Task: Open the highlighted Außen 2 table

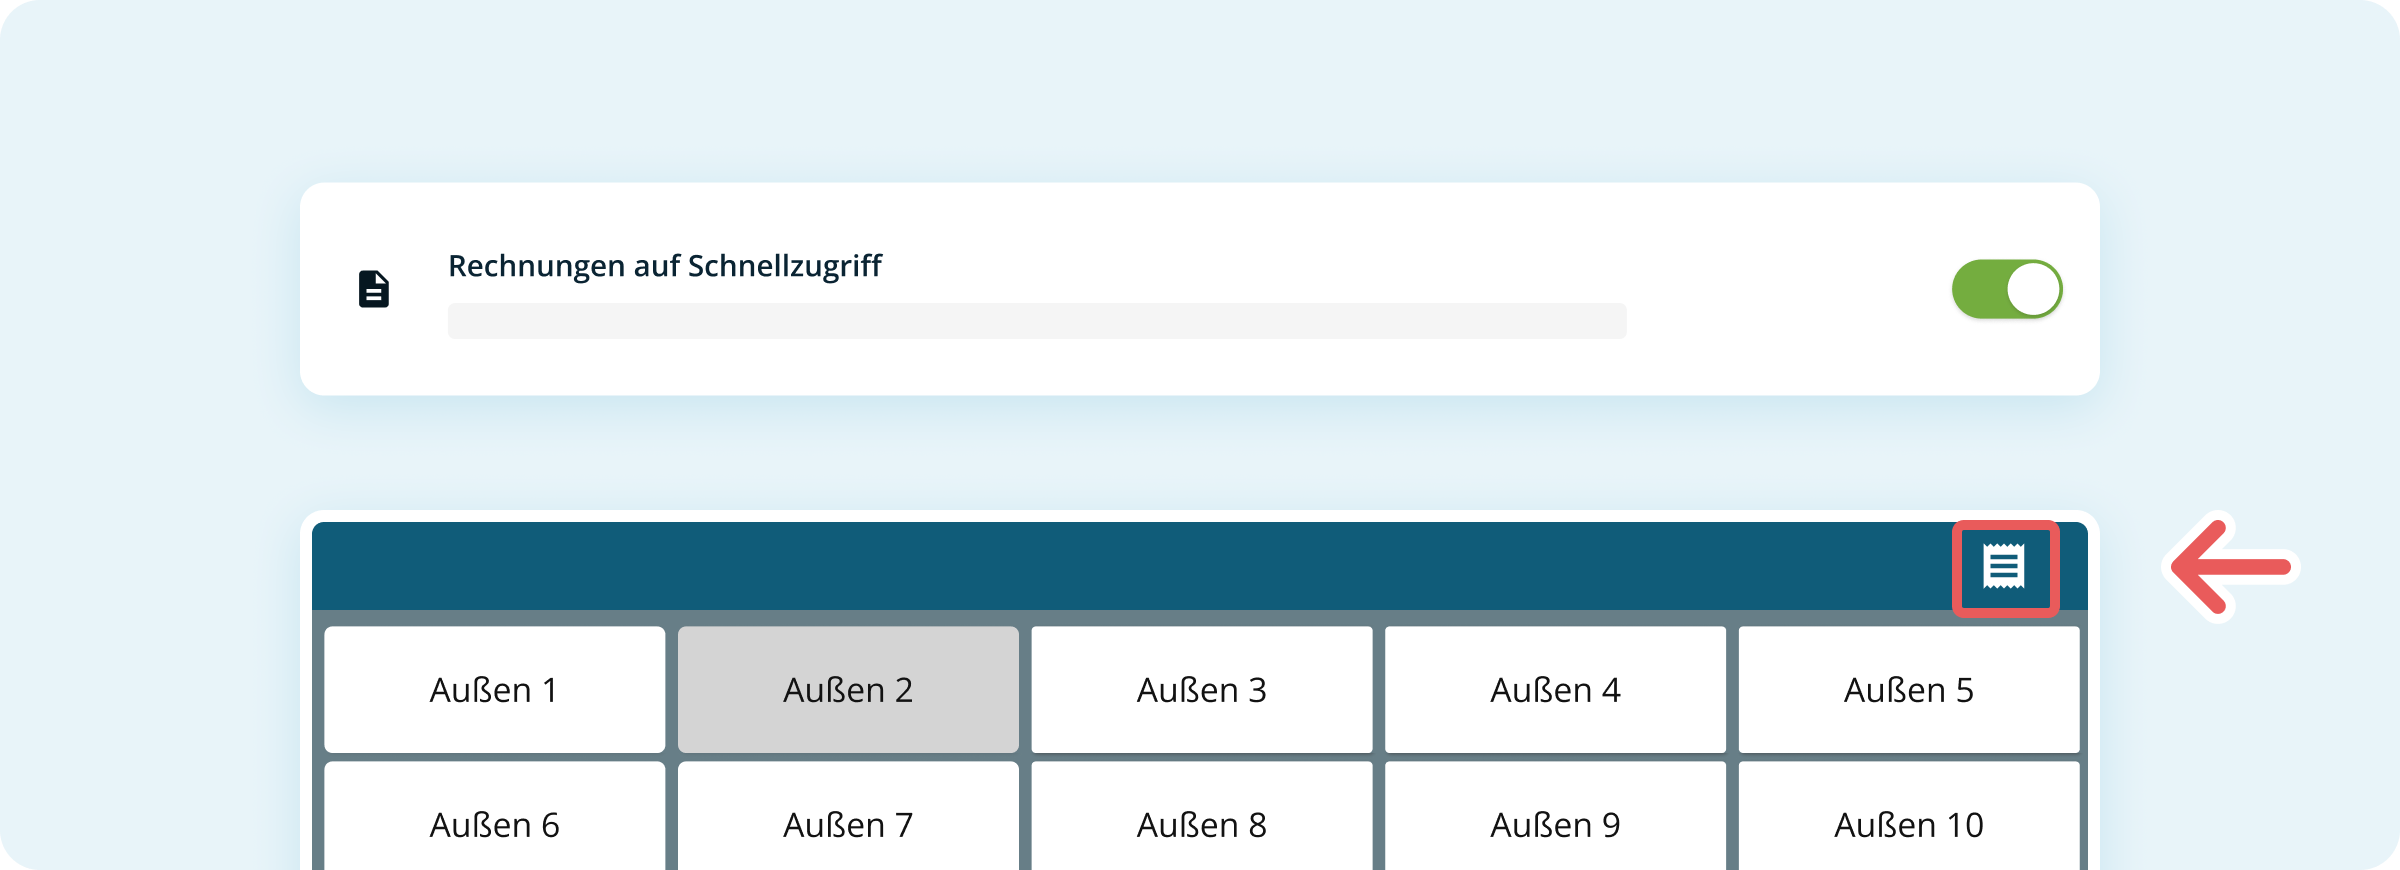Action: [x=848, y=690]
